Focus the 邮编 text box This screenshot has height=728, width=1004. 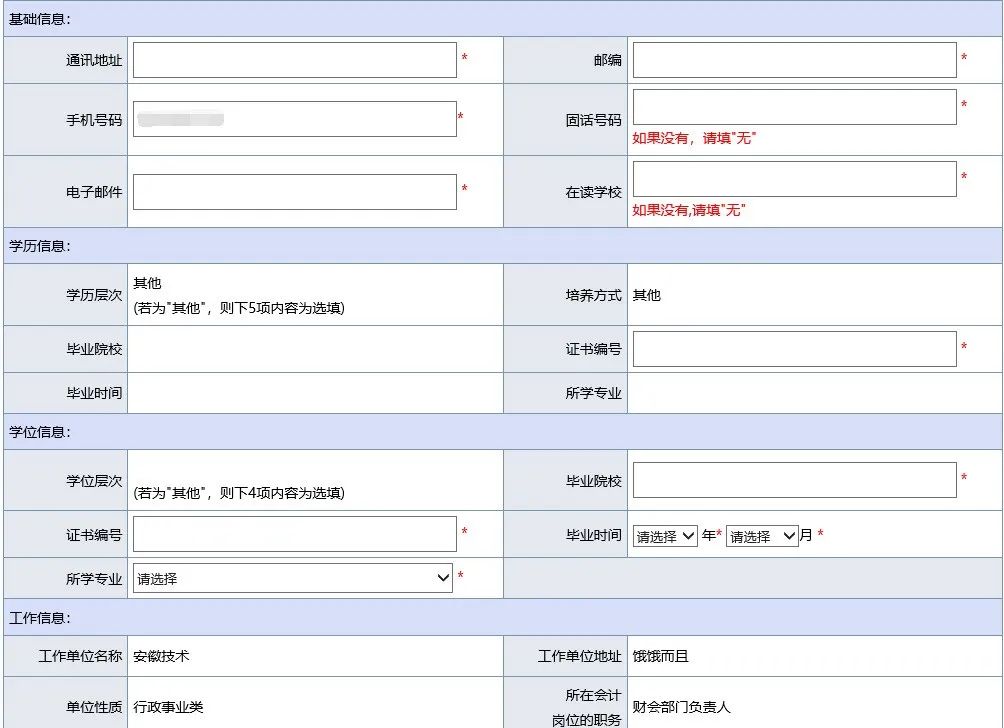click(x=794, y=60)
